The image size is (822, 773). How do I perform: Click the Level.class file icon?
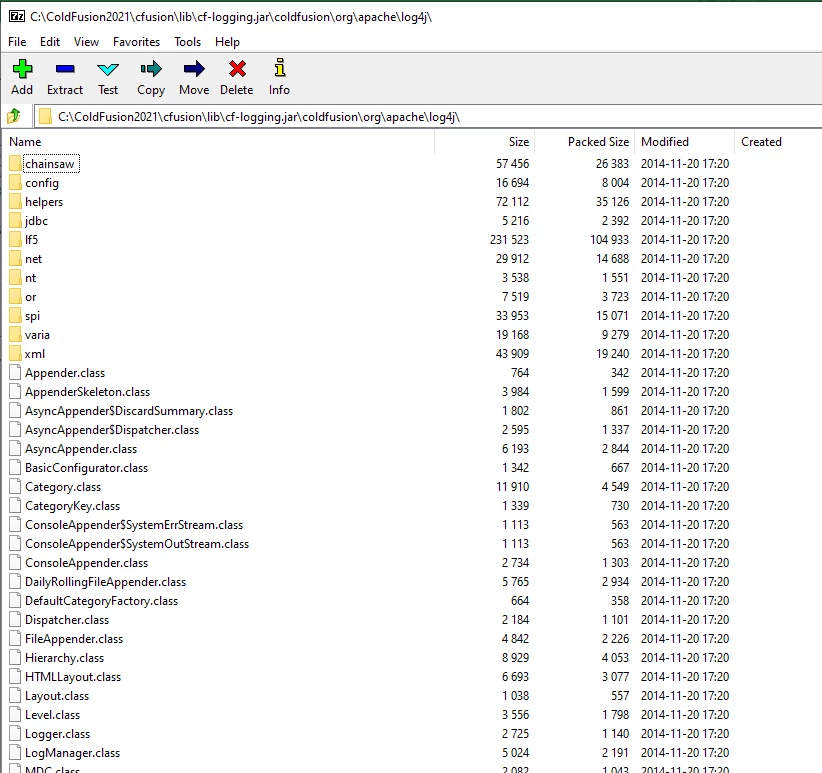(15, 715)
